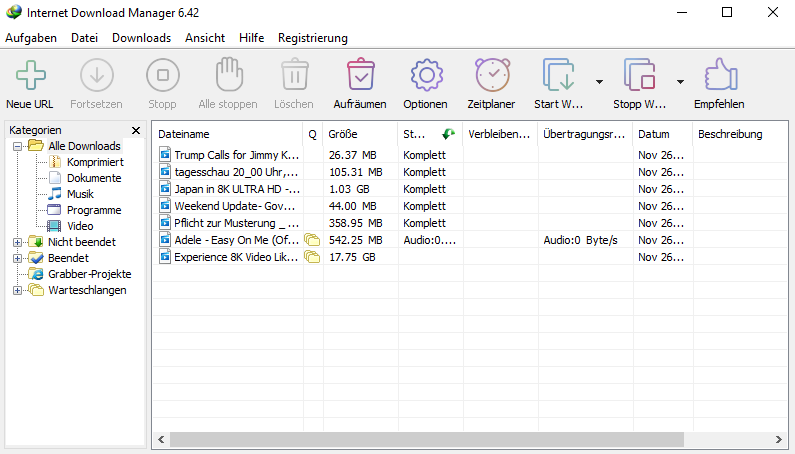This screenshot has width=795, height=454.
Task: Open the Aufräumen cleanup tool
Action: (360, 76)
